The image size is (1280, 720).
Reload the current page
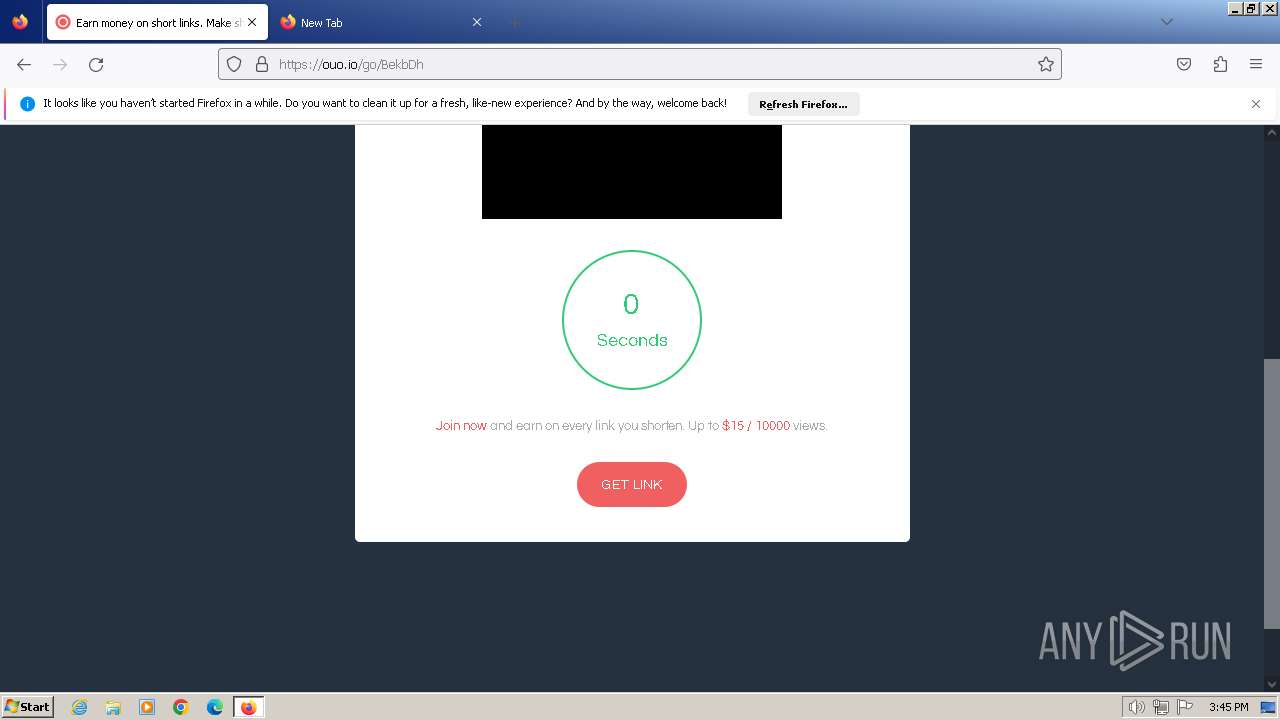coord(96,64)
